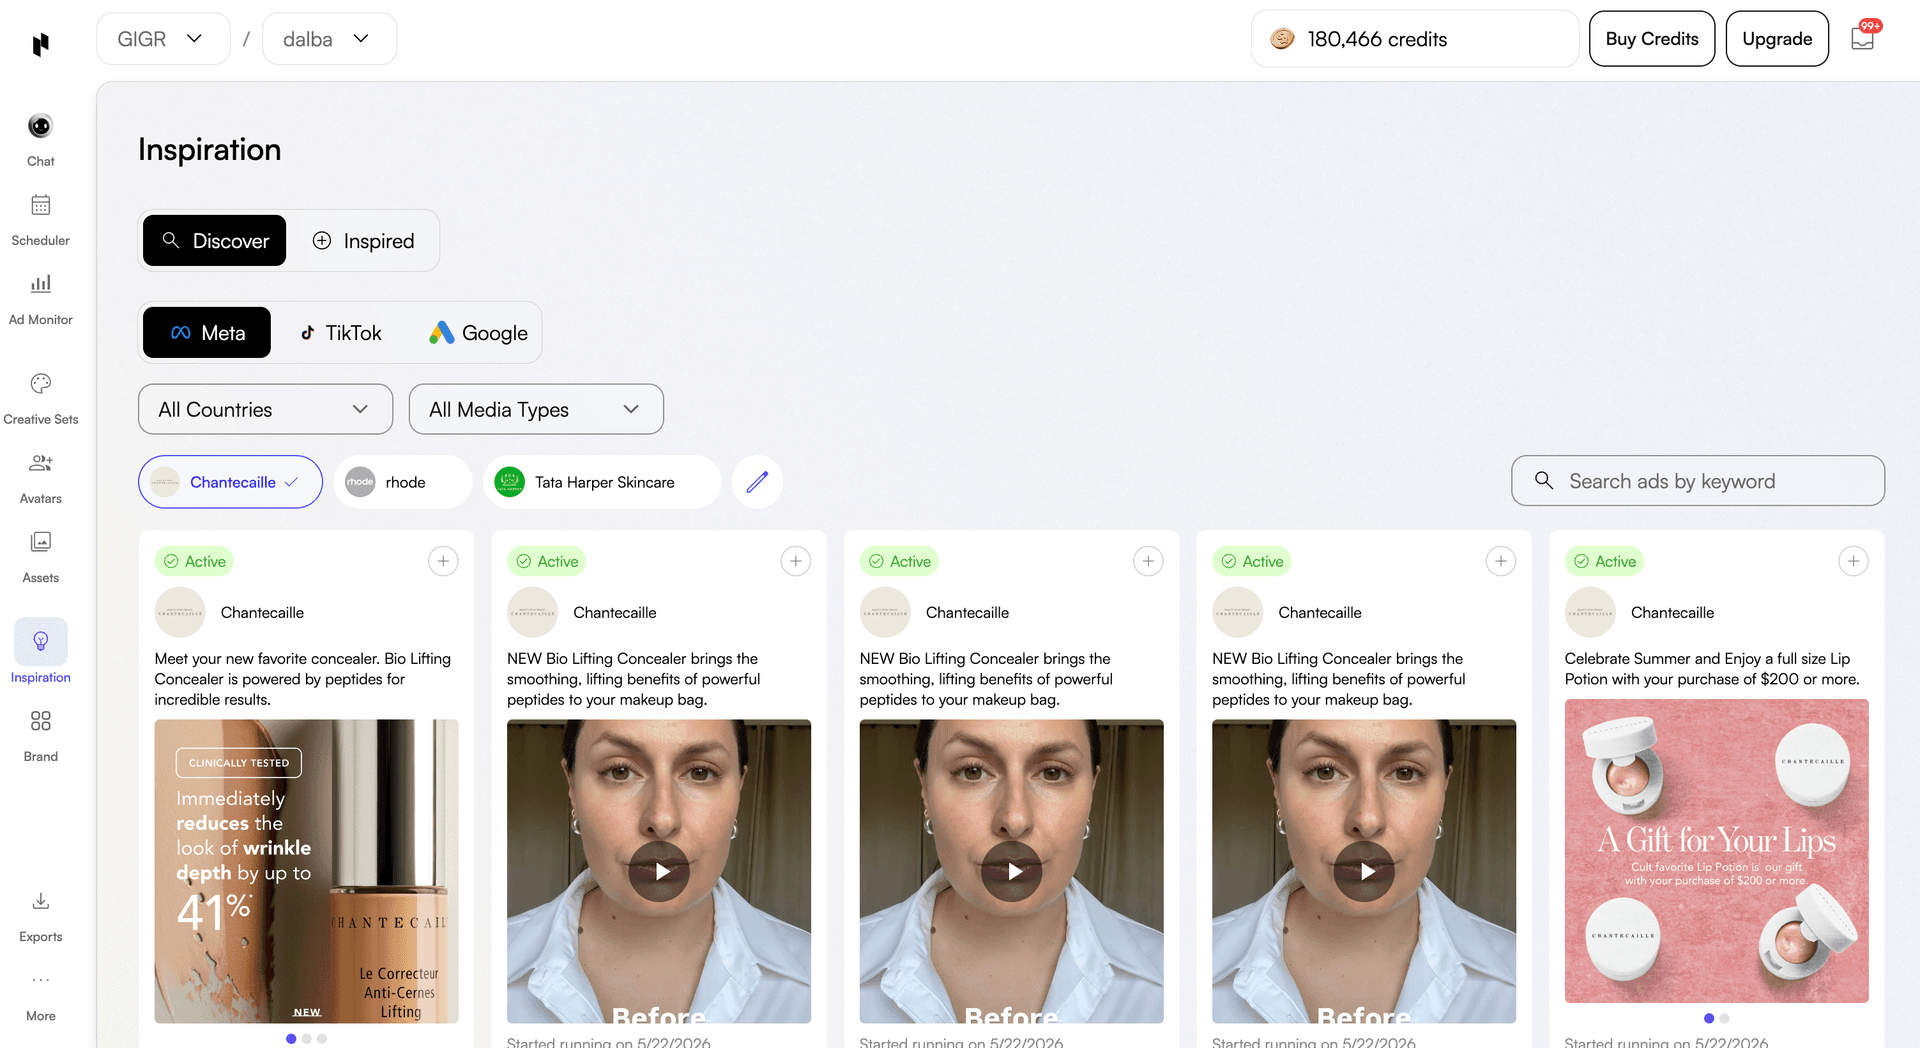Open the A Gift for Your Lips image
This screenshot has height=1048, width=1920.
coord(1716,851)
